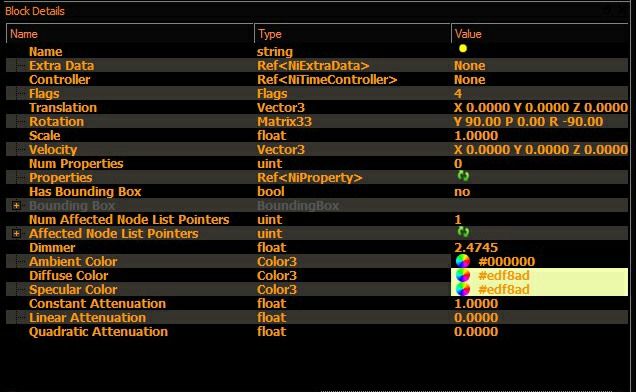The width and height of the screenshot is (636, 392).
Task: Click the Extra Data value None
Action: point(469,66)
